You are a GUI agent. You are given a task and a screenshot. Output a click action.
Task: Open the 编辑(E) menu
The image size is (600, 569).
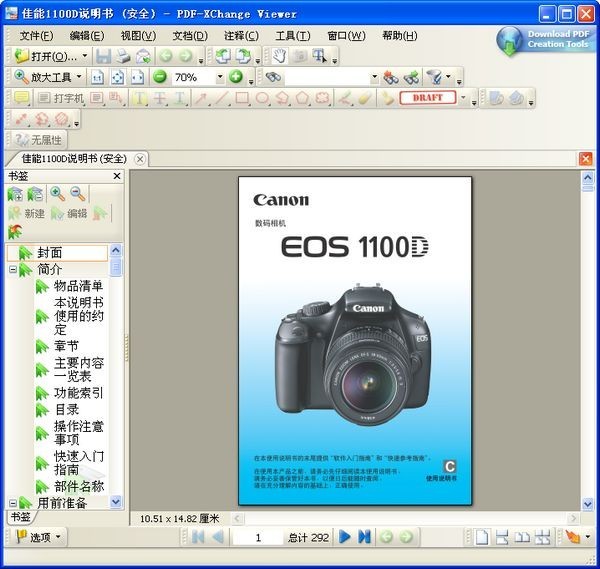[87, 36]
